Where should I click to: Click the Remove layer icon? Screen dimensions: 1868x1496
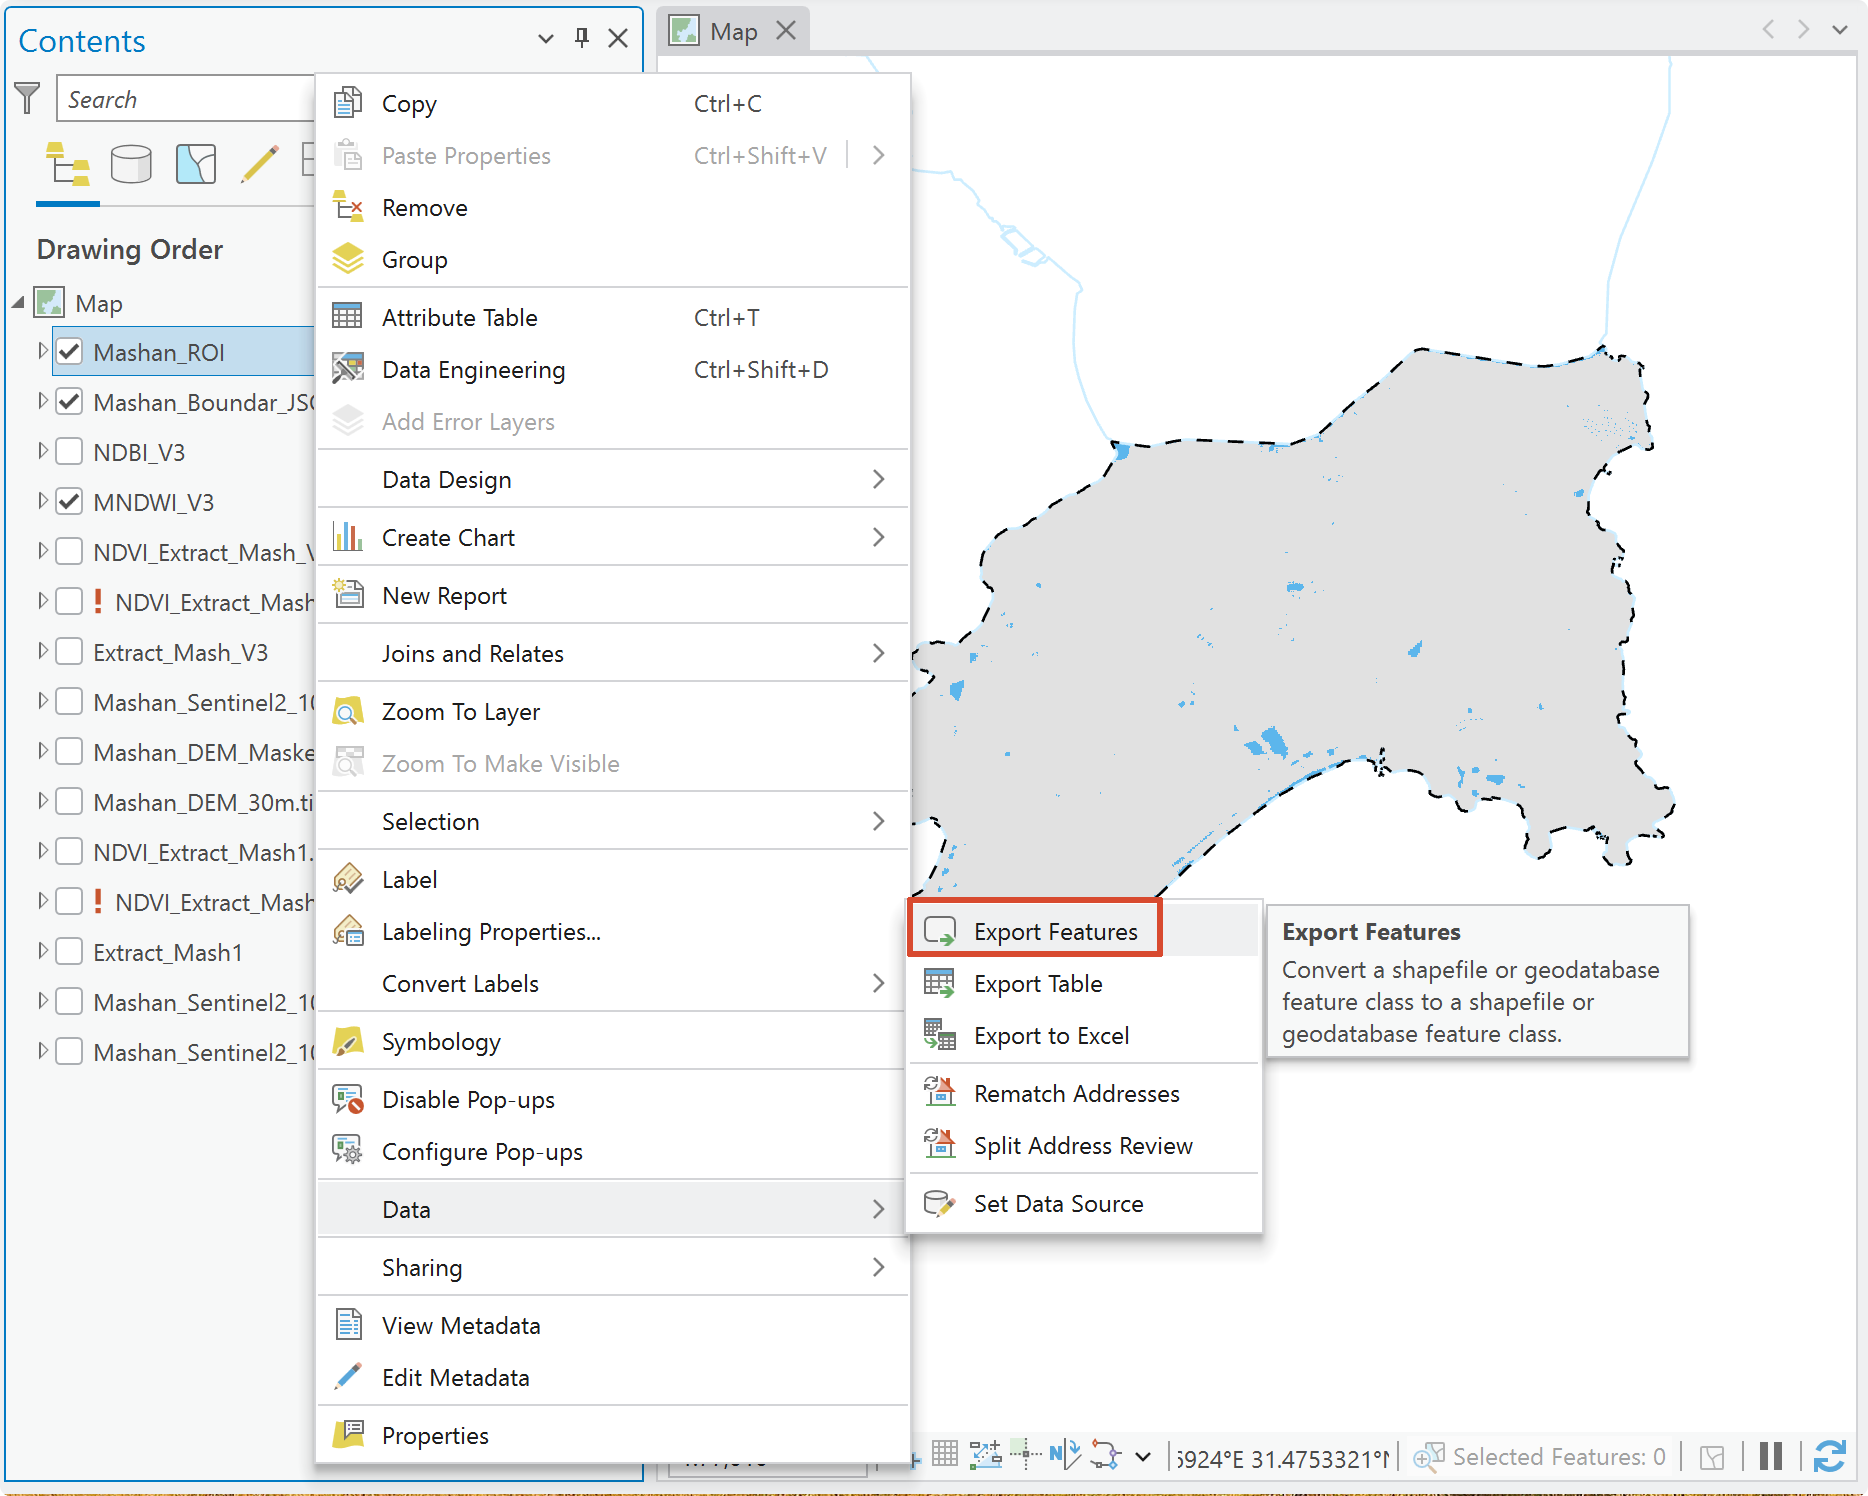tap(347, 207)
